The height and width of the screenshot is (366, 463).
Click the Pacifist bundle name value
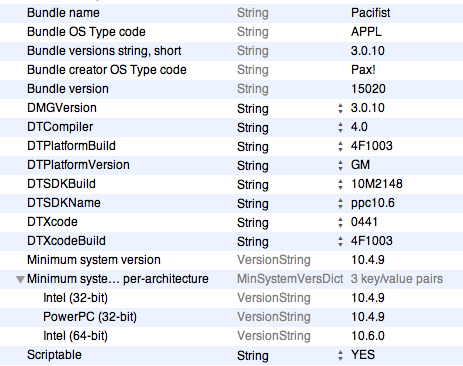[370, 13]
